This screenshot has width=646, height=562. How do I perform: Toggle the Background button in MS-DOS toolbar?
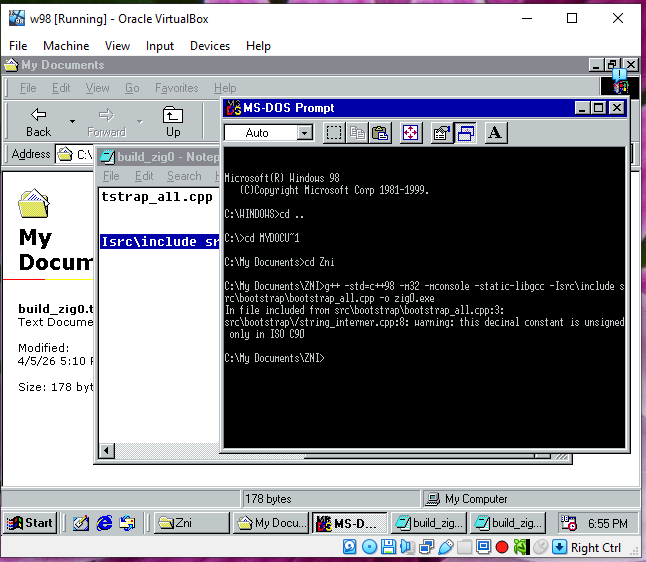pos(465,133)
